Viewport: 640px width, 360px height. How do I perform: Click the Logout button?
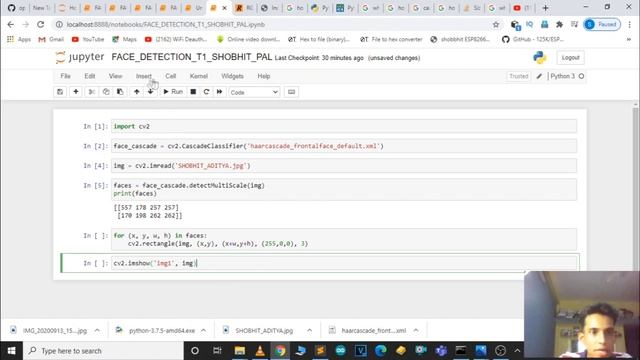coord(570,58)
